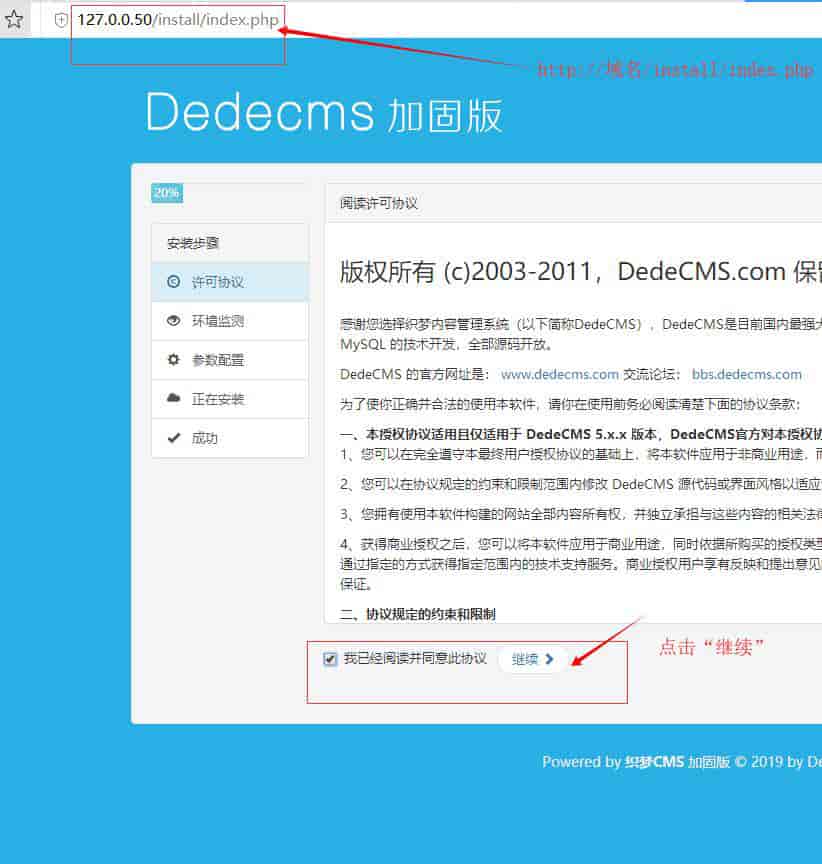Click the 20% progress indicator
This screenshot has width=822, height=864.
pos(166,192)
